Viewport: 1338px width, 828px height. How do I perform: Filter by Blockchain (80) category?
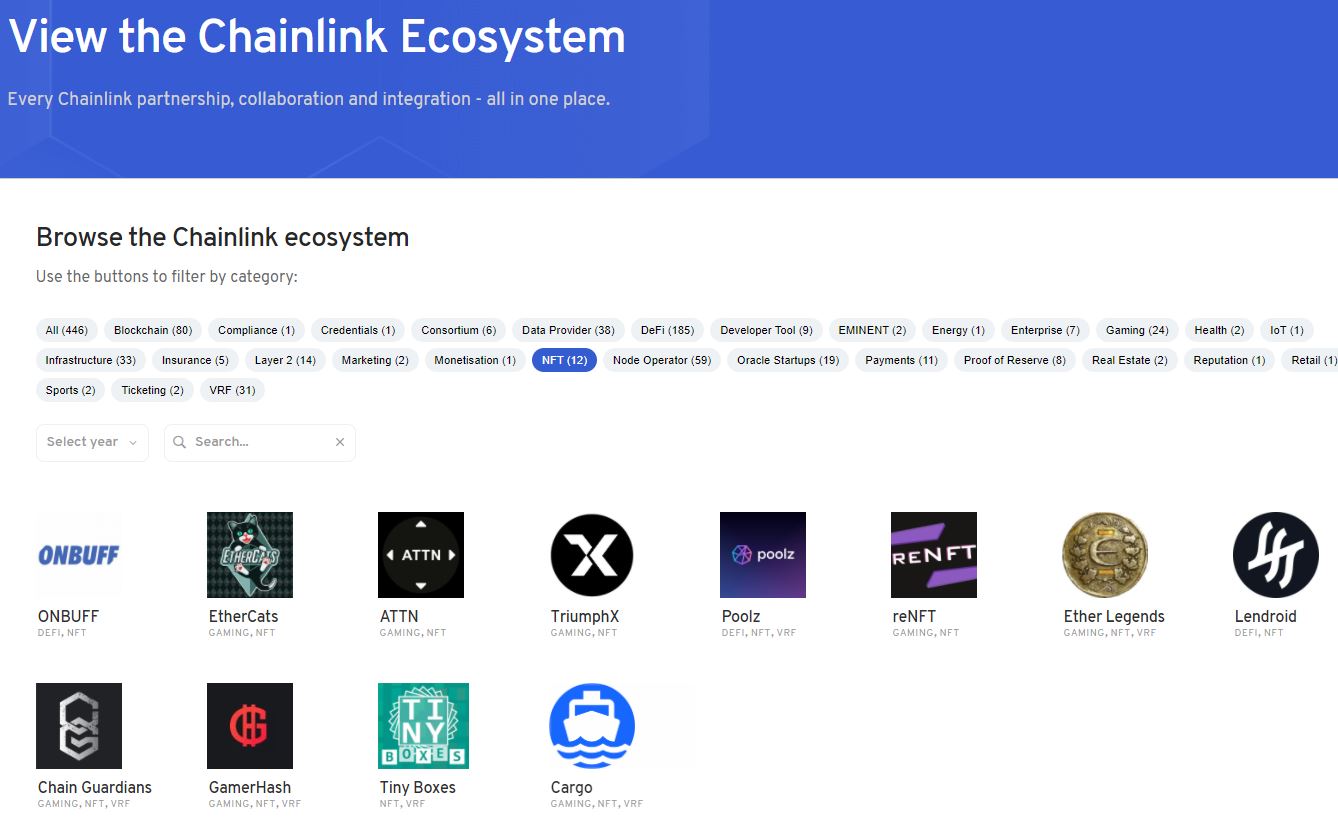(153, 330)
